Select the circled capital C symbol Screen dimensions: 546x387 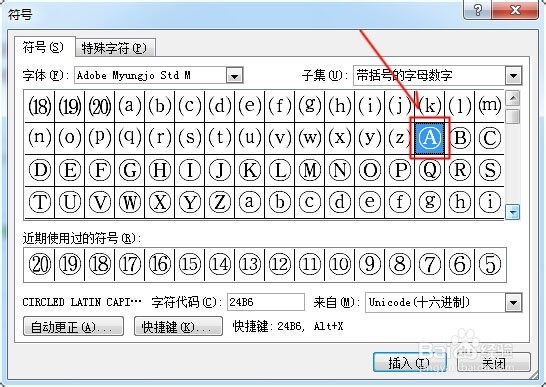(x=490, y=138)
